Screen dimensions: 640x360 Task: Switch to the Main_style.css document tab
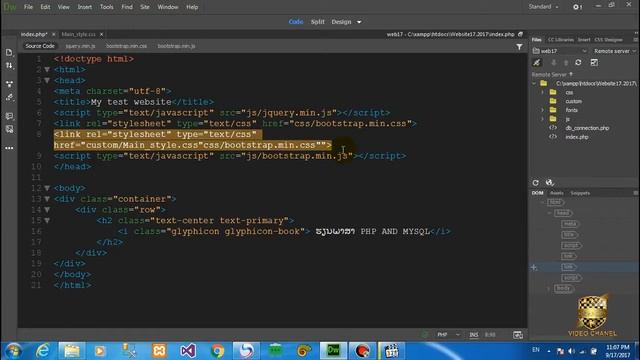78,34
